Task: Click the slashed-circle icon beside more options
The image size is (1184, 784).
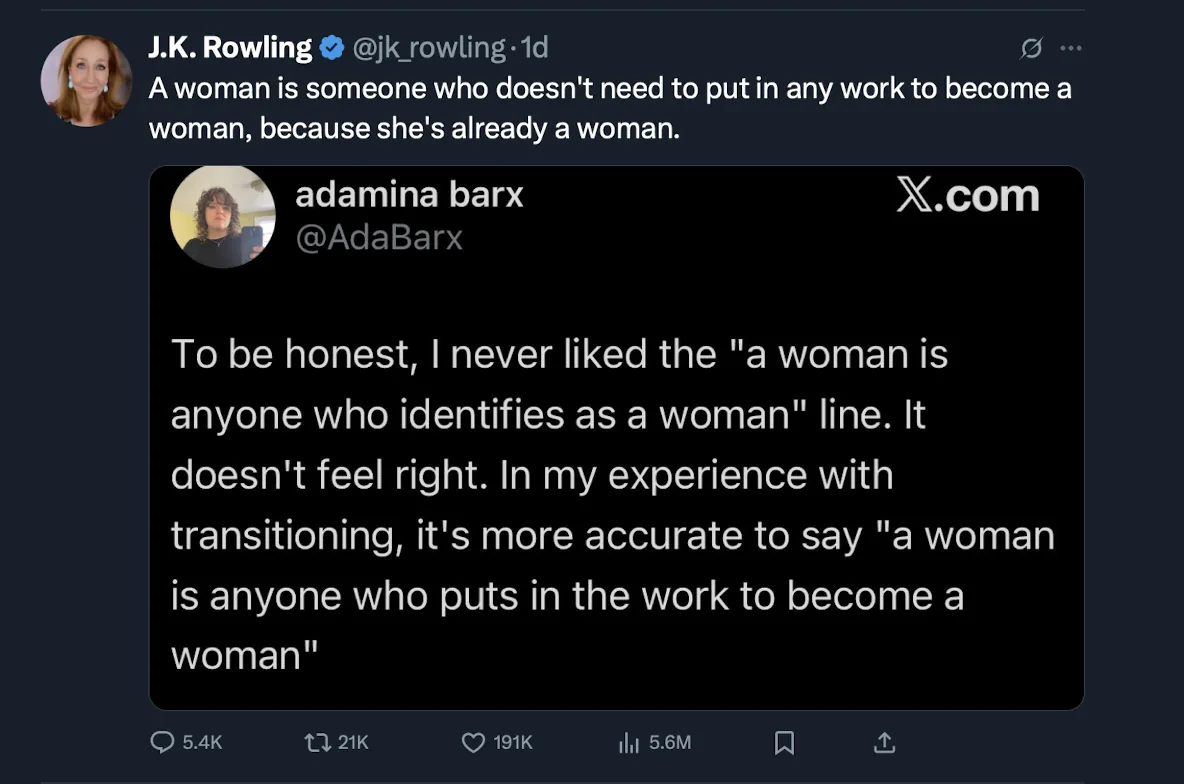Action: click(x=1032, y=47)
